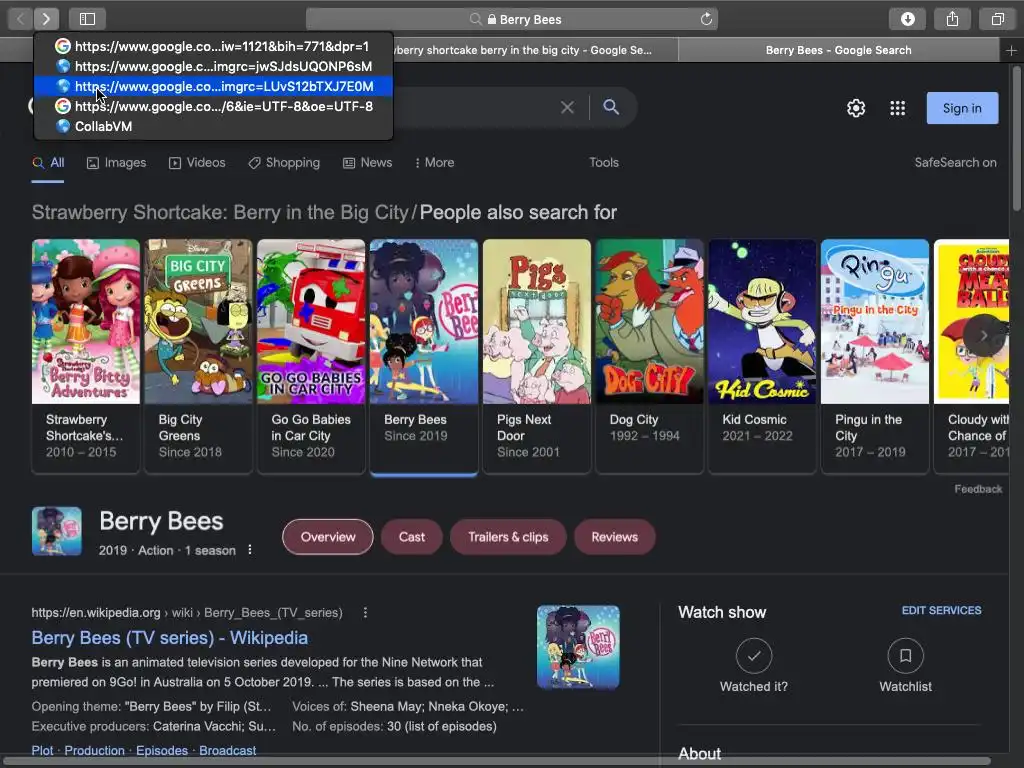Open the Berry Bees carousel card
Screen dimensions: 1024x768
[x=424, y=356]
